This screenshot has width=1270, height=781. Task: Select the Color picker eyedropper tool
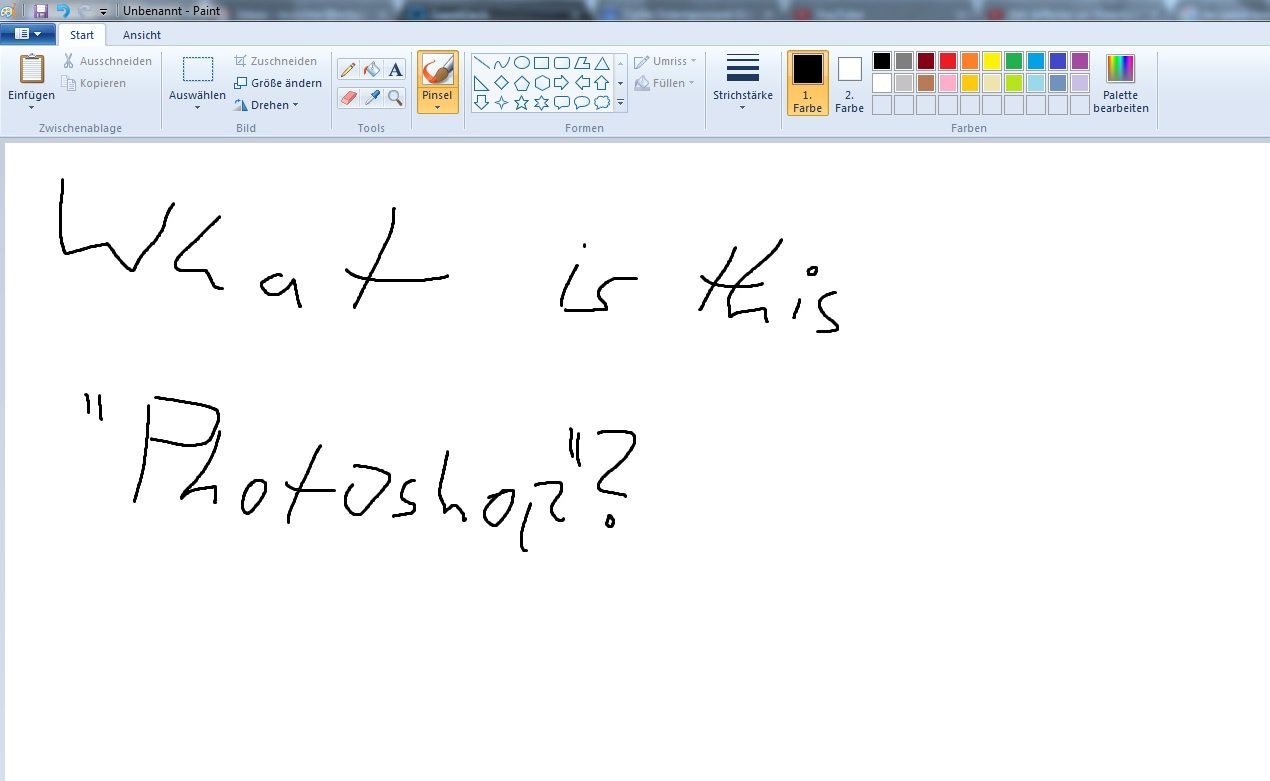point(372,97)
